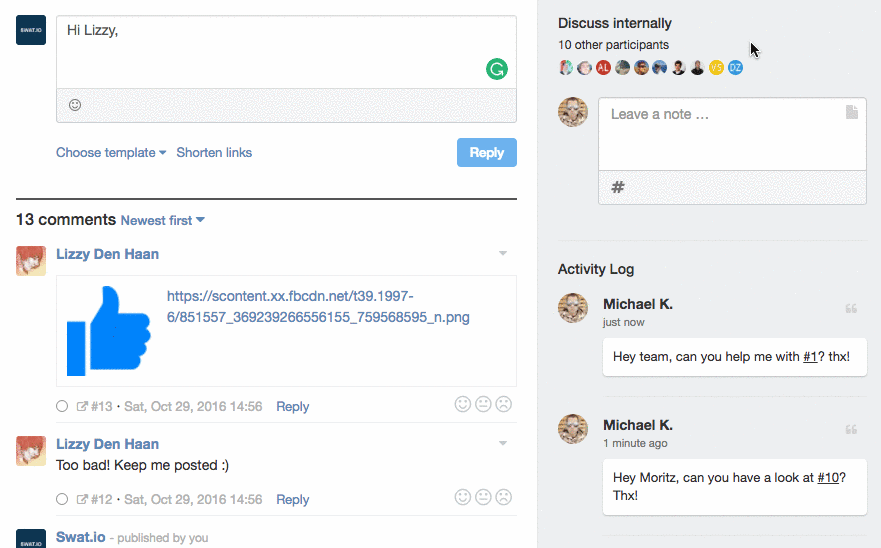This screenshot has height=548, width=881.
Task: Expand options arrow on comment #12
Action: (503, 443)
